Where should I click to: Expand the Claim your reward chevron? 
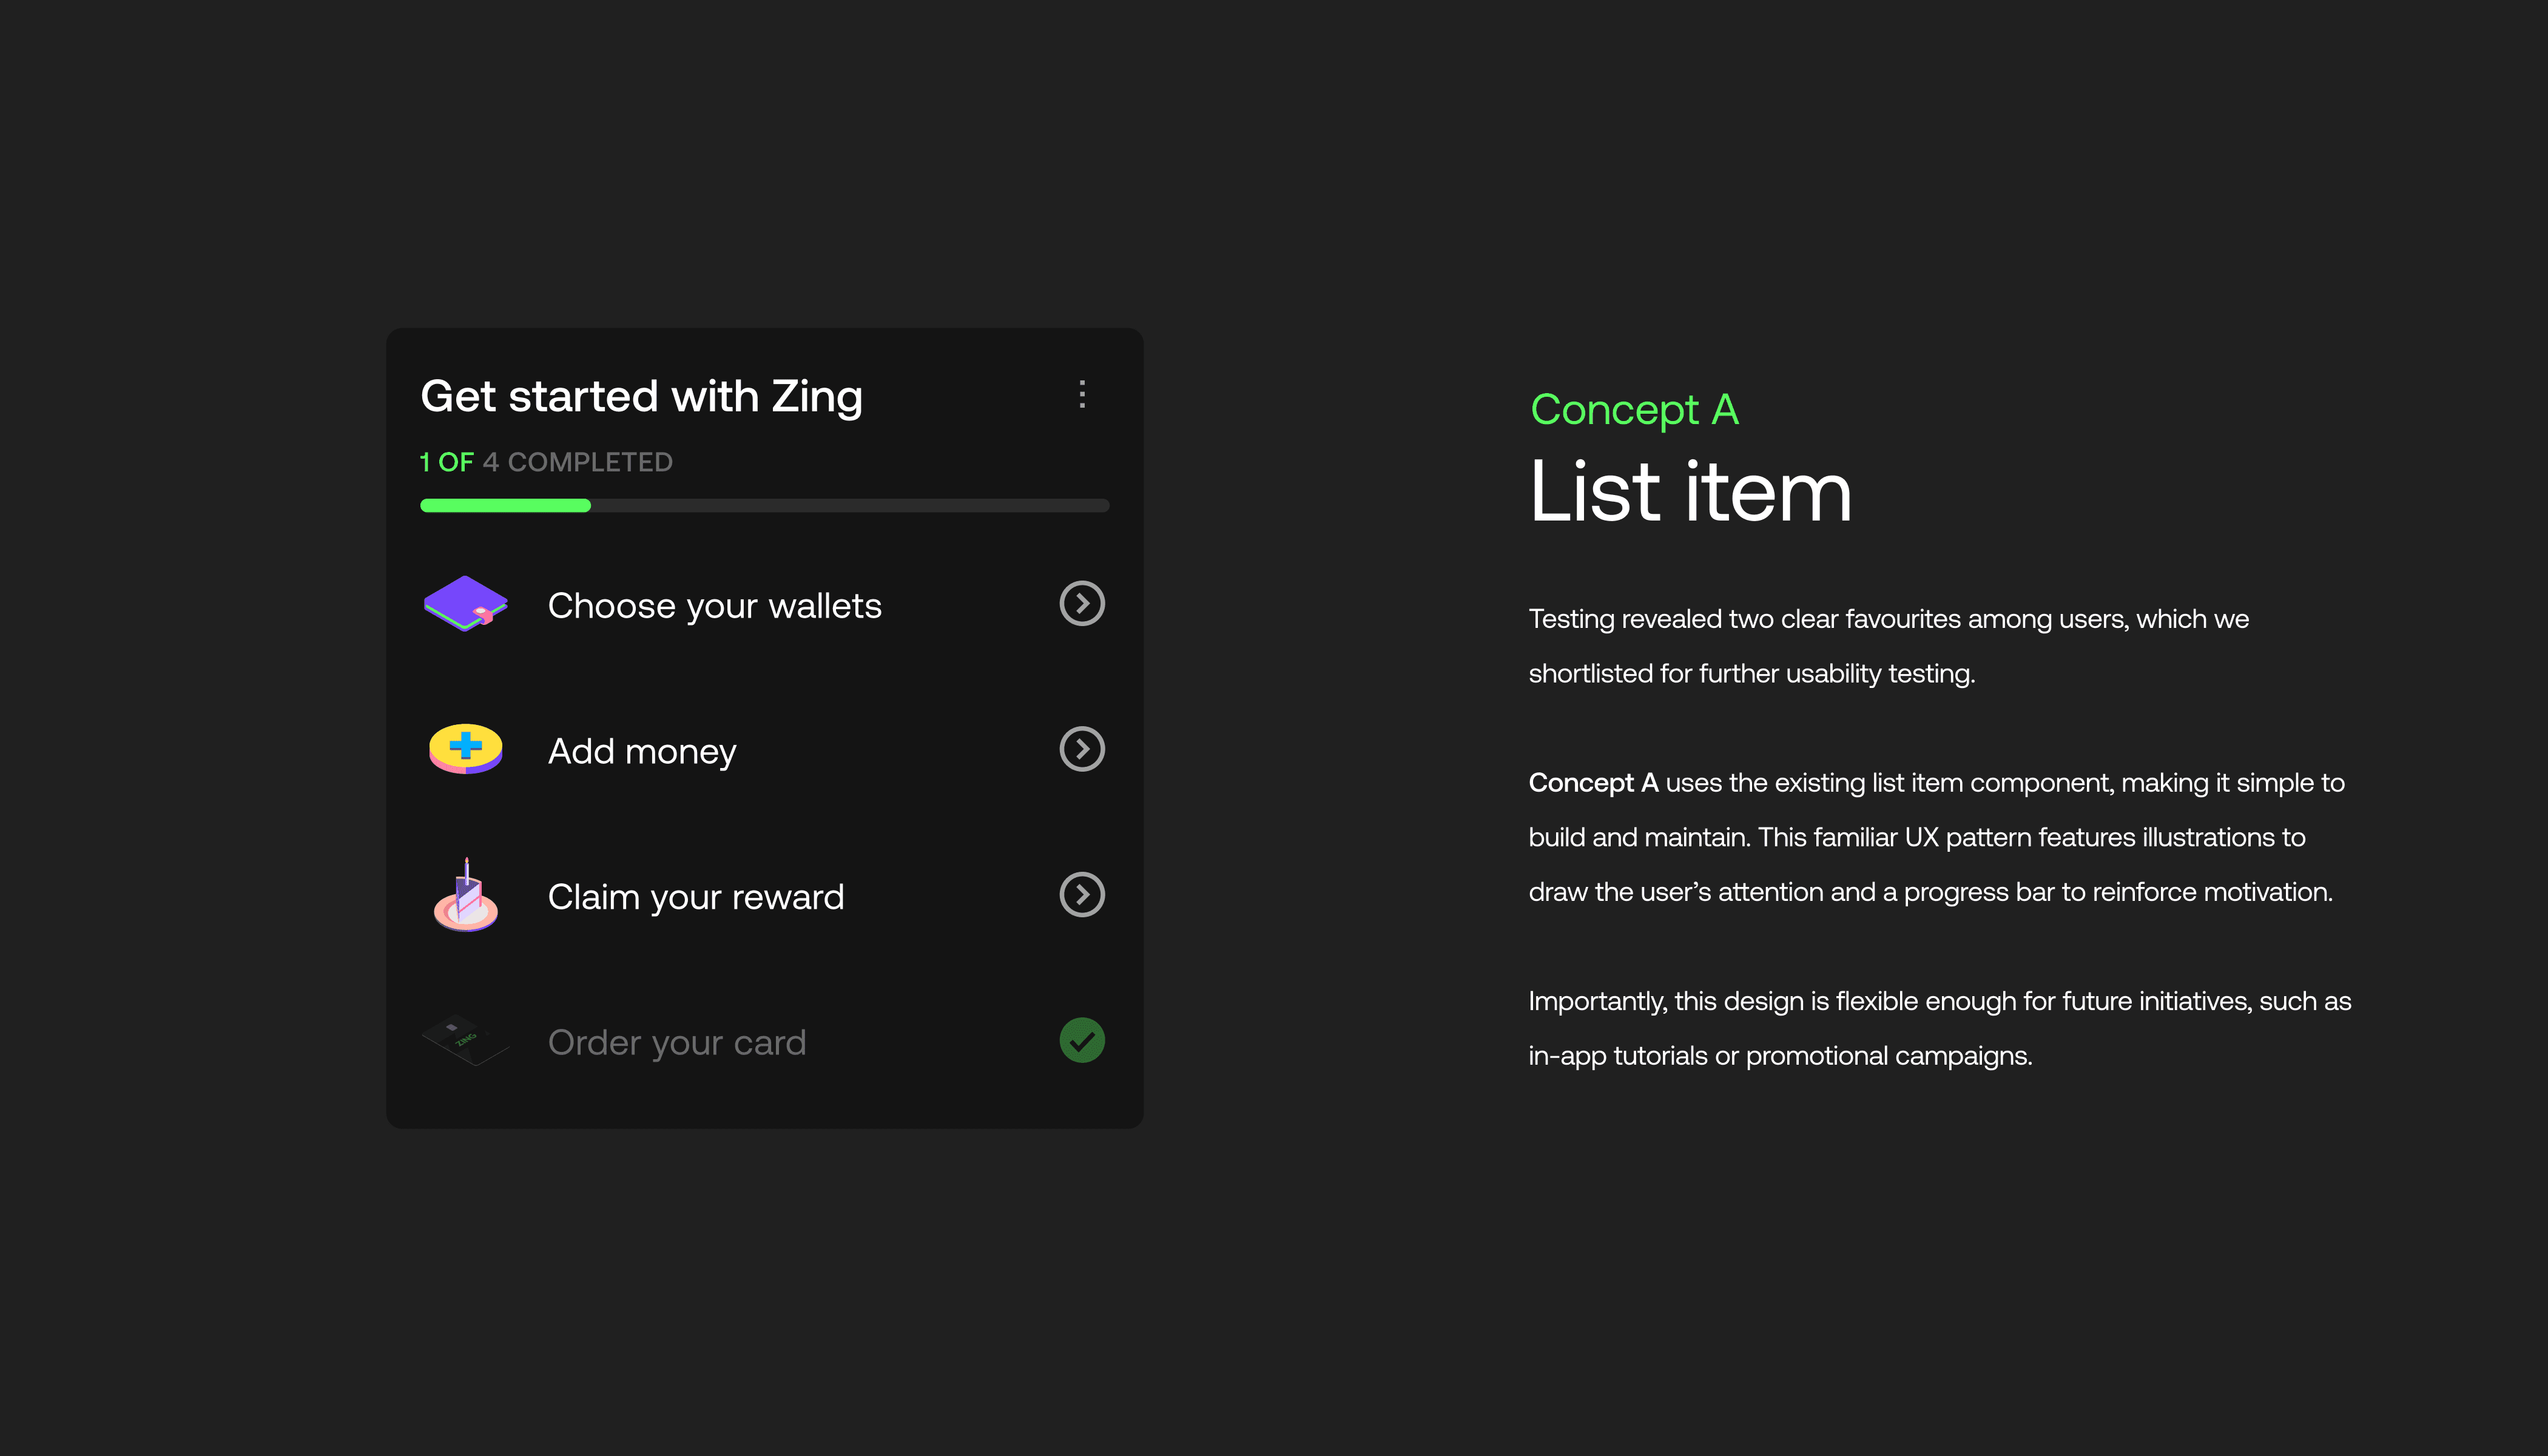pyautogui.click(x=1081, y=895)
